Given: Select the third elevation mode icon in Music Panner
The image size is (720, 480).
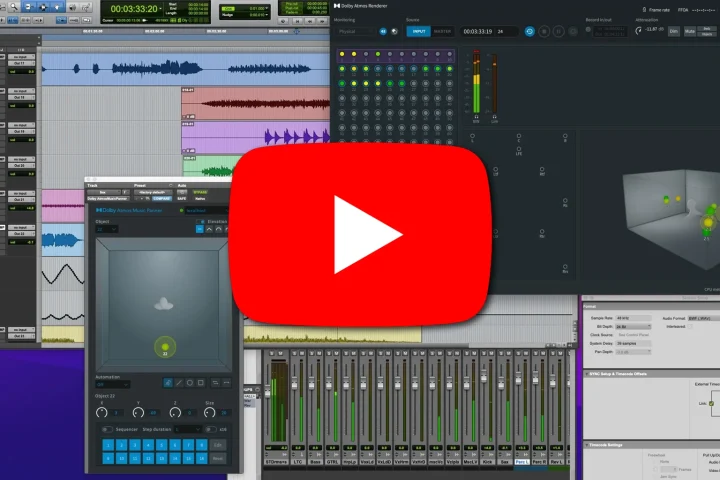Looking at the screenshot, I should point(219,229).
